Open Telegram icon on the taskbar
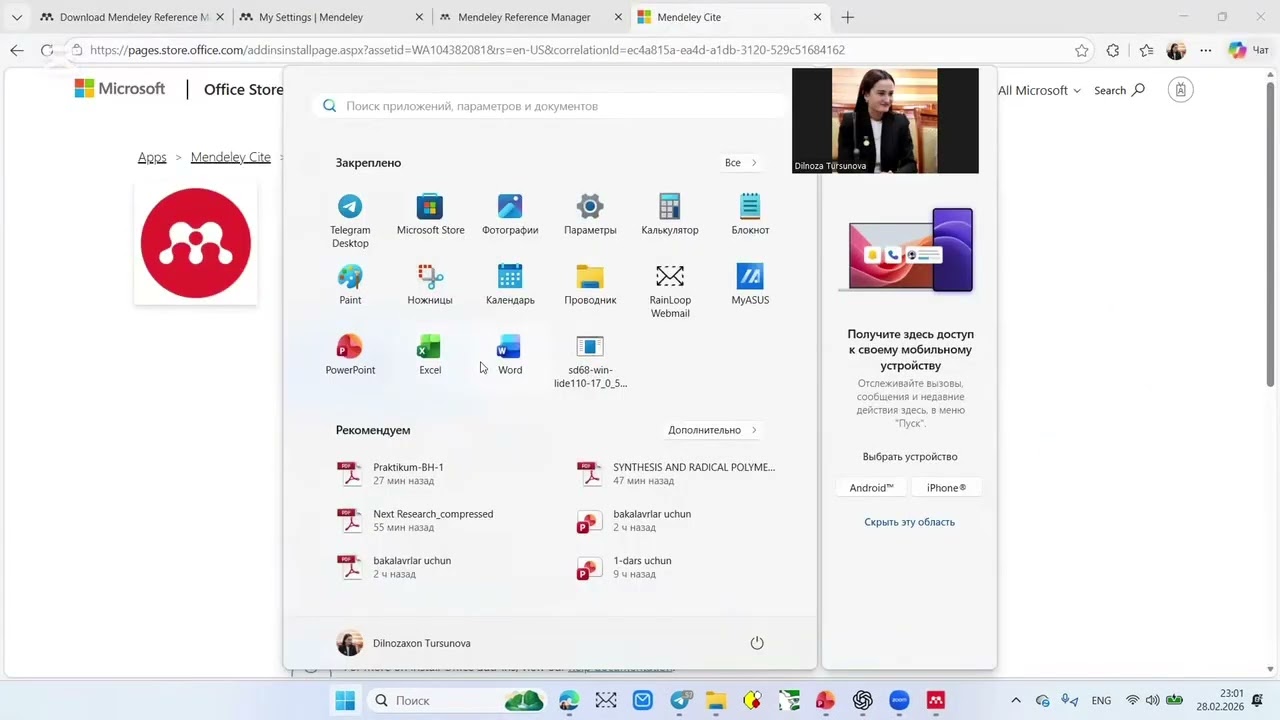This screenshot has height=720, width=1280. point(680,701)
